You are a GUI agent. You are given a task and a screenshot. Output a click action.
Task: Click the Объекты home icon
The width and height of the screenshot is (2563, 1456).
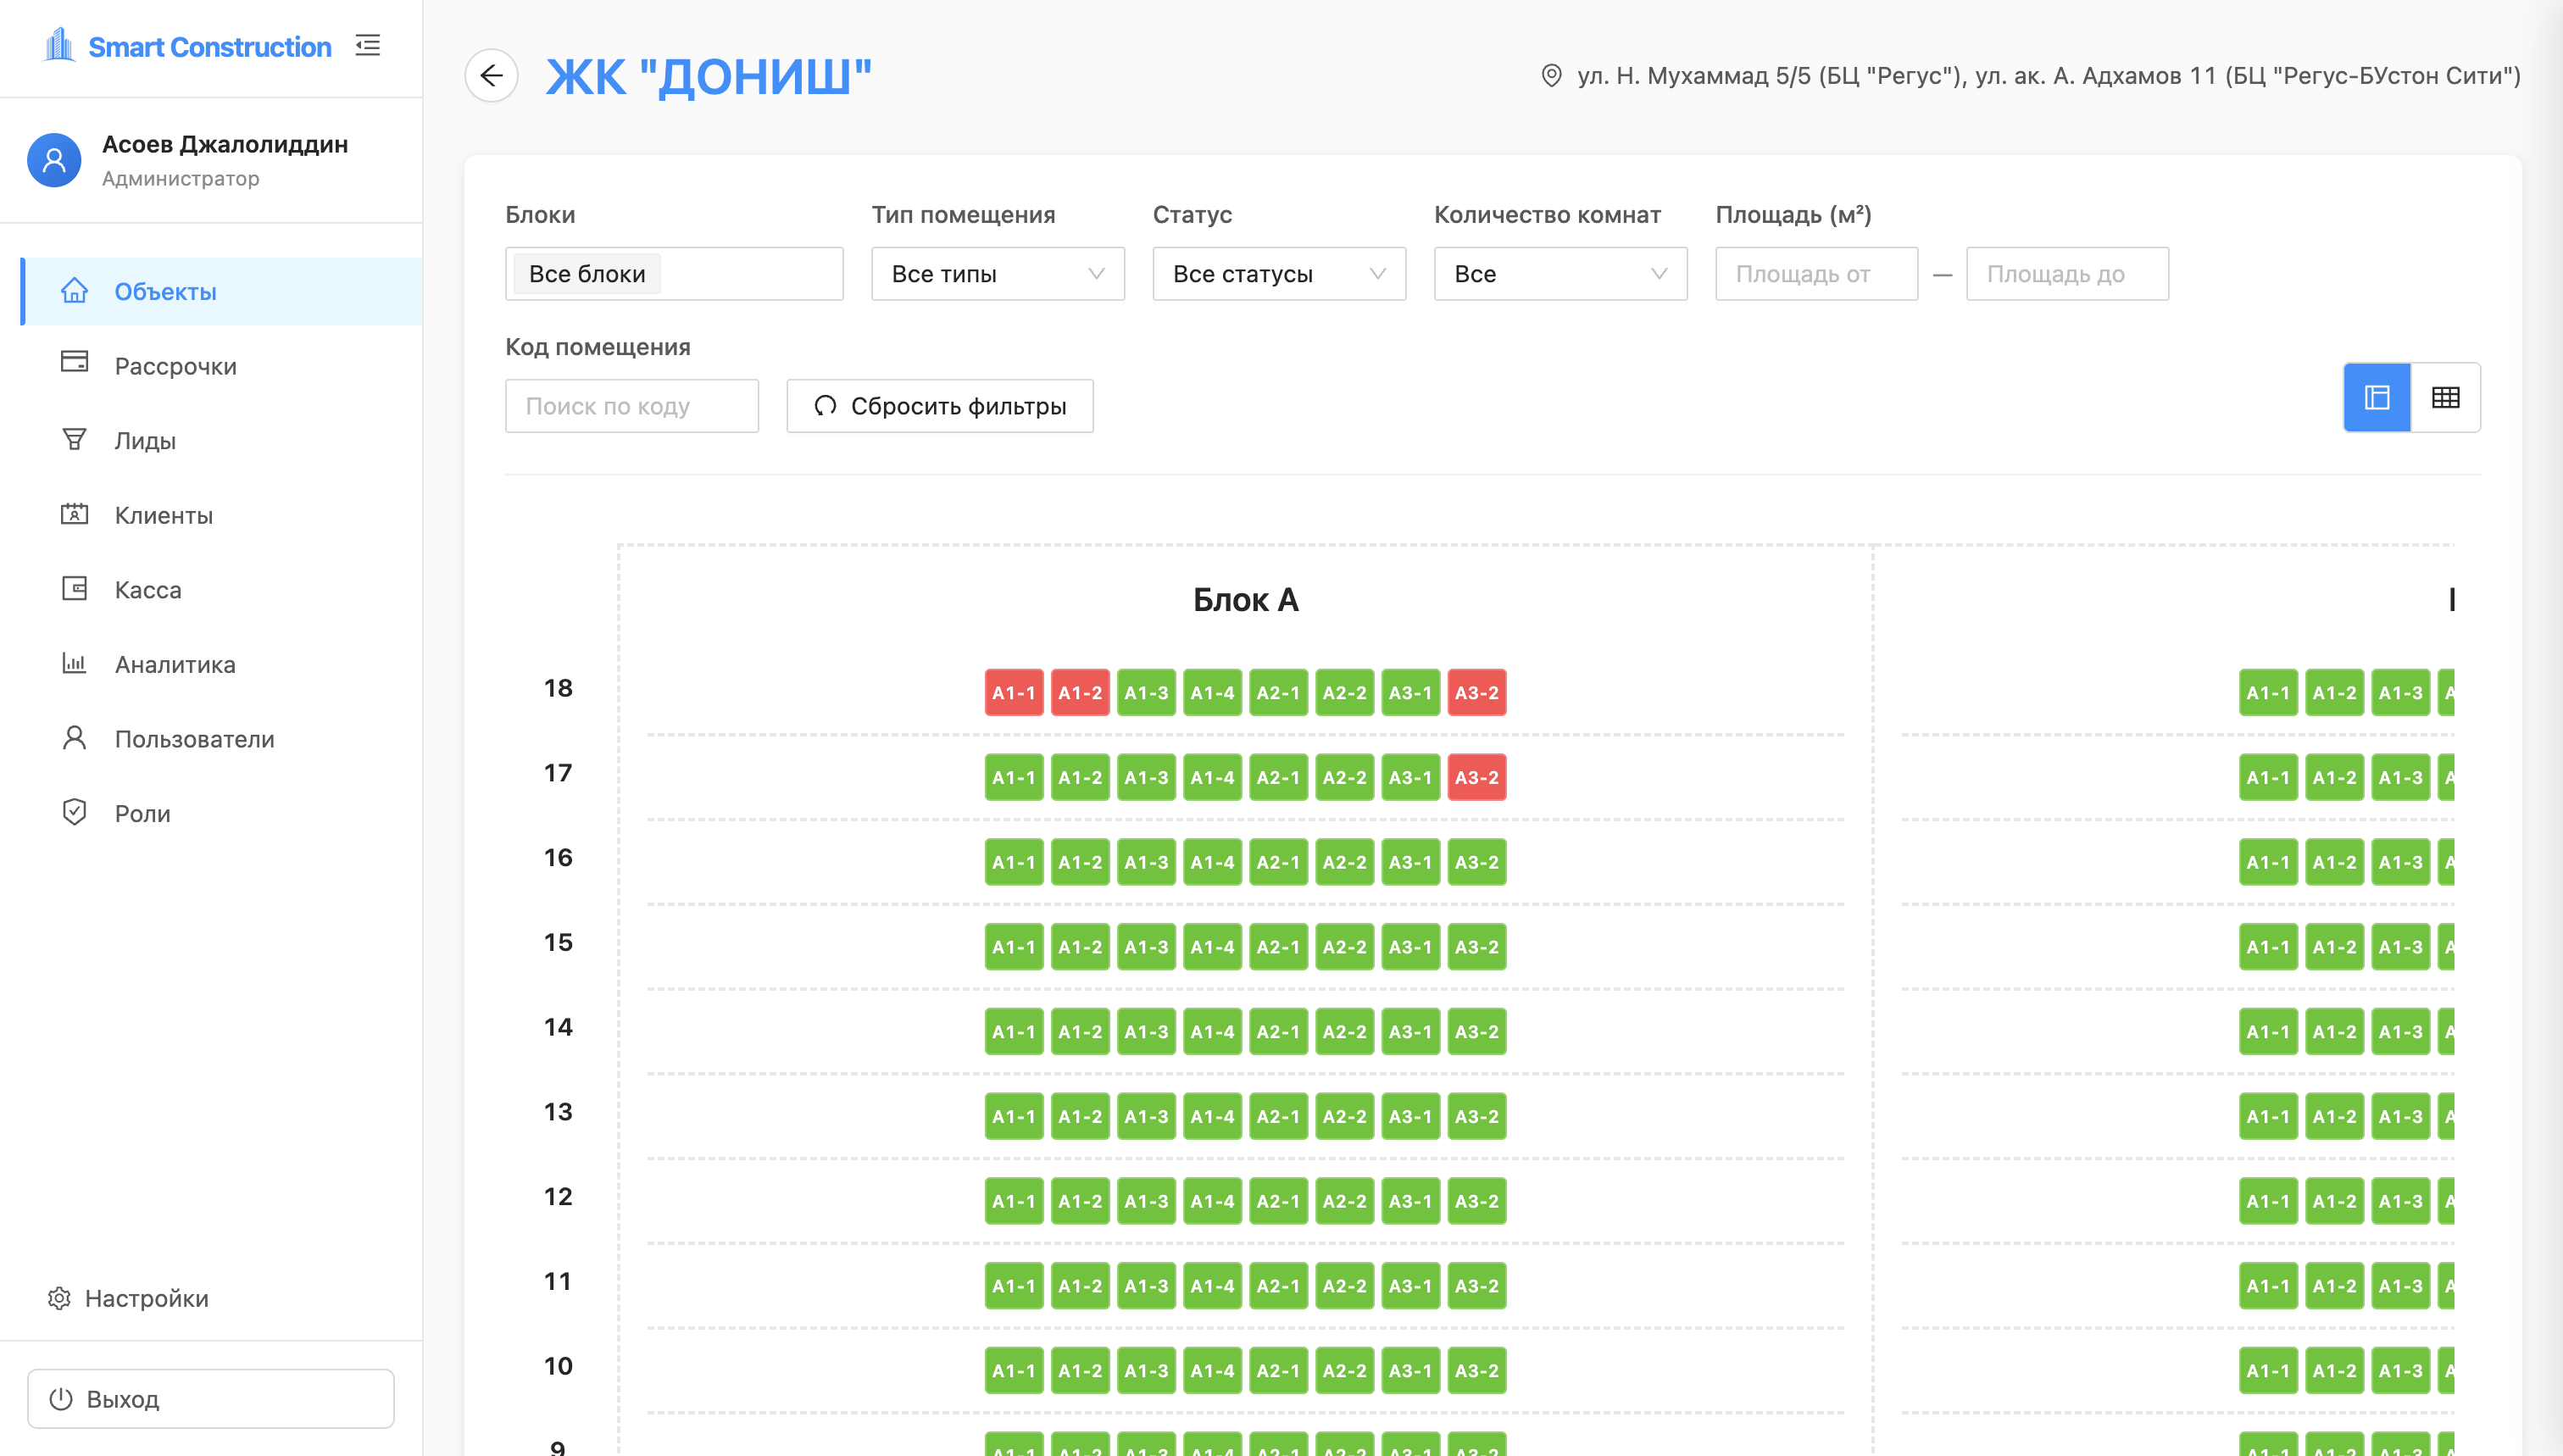[x=74, y=291]
